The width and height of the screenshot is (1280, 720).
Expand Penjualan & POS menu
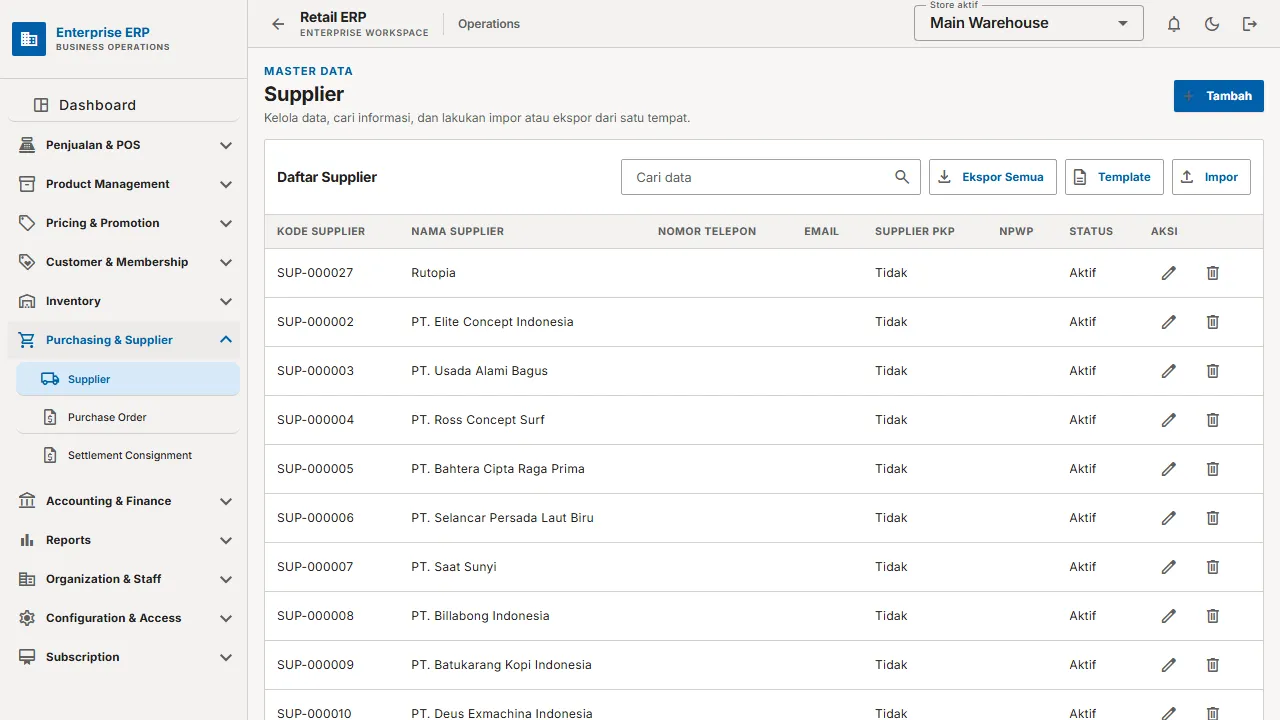tap(125, 145)
